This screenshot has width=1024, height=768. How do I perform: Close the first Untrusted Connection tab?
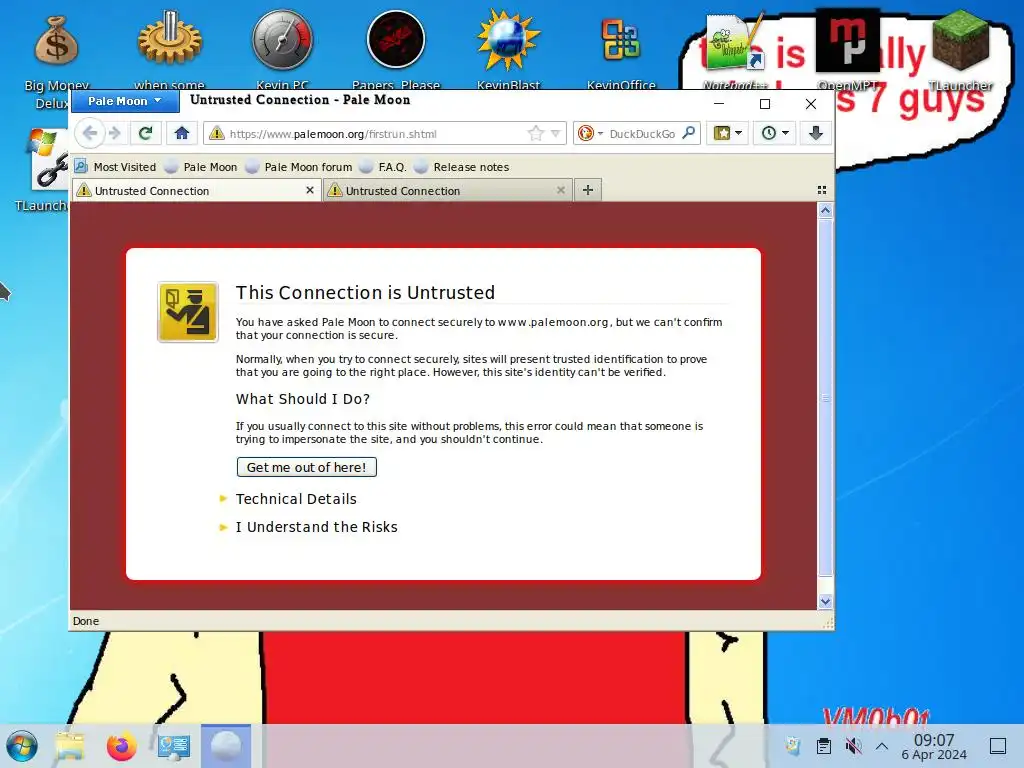[x=310, y=190]
